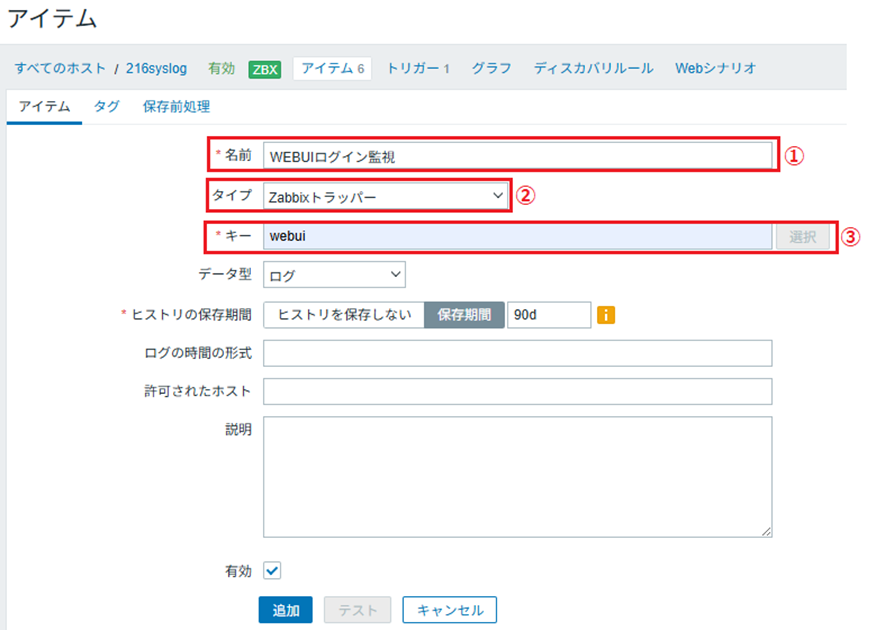Select the アイテム sub-tab
This screenshot has width=885, height=630.
[44, 106]
